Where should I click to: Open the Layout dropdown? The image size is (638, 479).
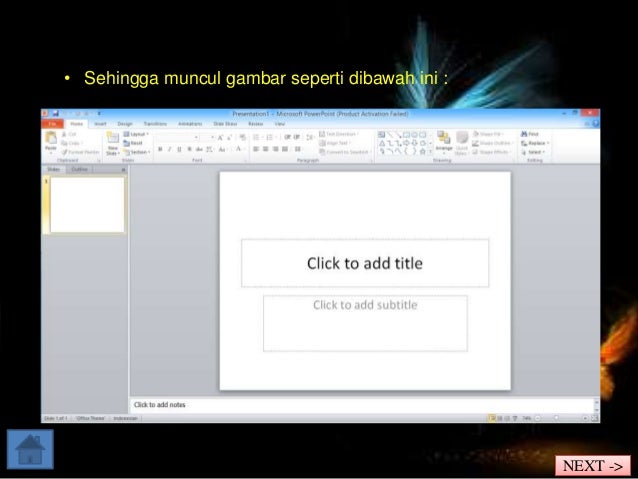coord(136,134)
